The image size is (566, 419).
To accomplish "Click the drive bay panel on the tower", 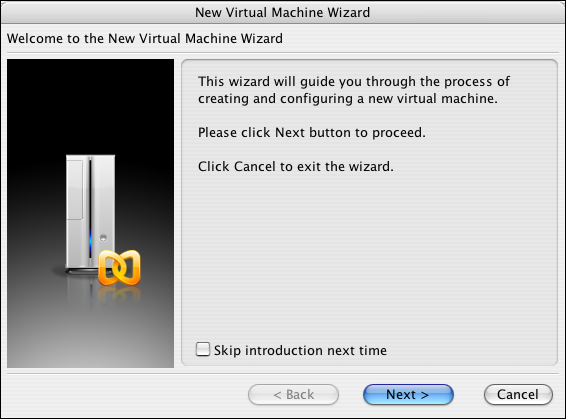I will (x=75, y=190).
